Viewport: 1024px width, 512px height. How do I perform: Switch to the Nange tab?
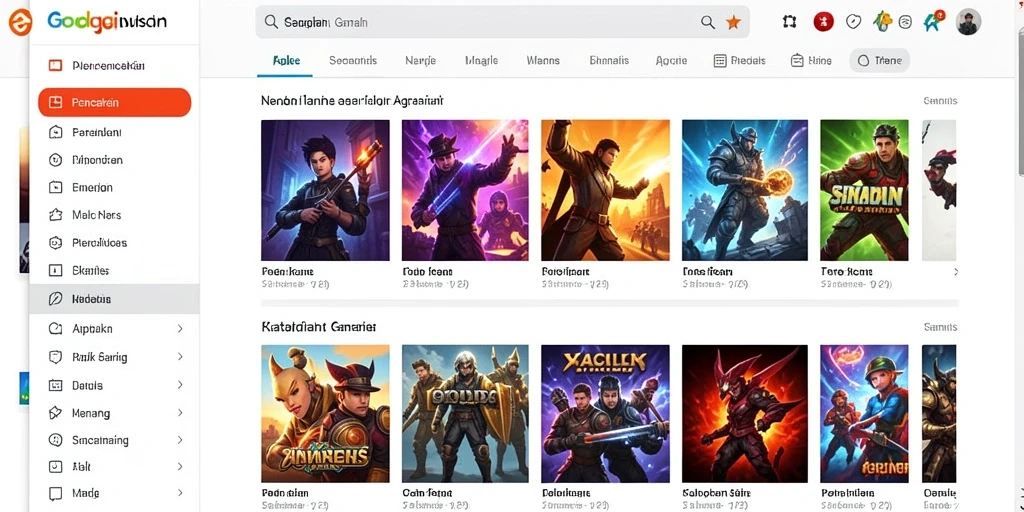421,60
